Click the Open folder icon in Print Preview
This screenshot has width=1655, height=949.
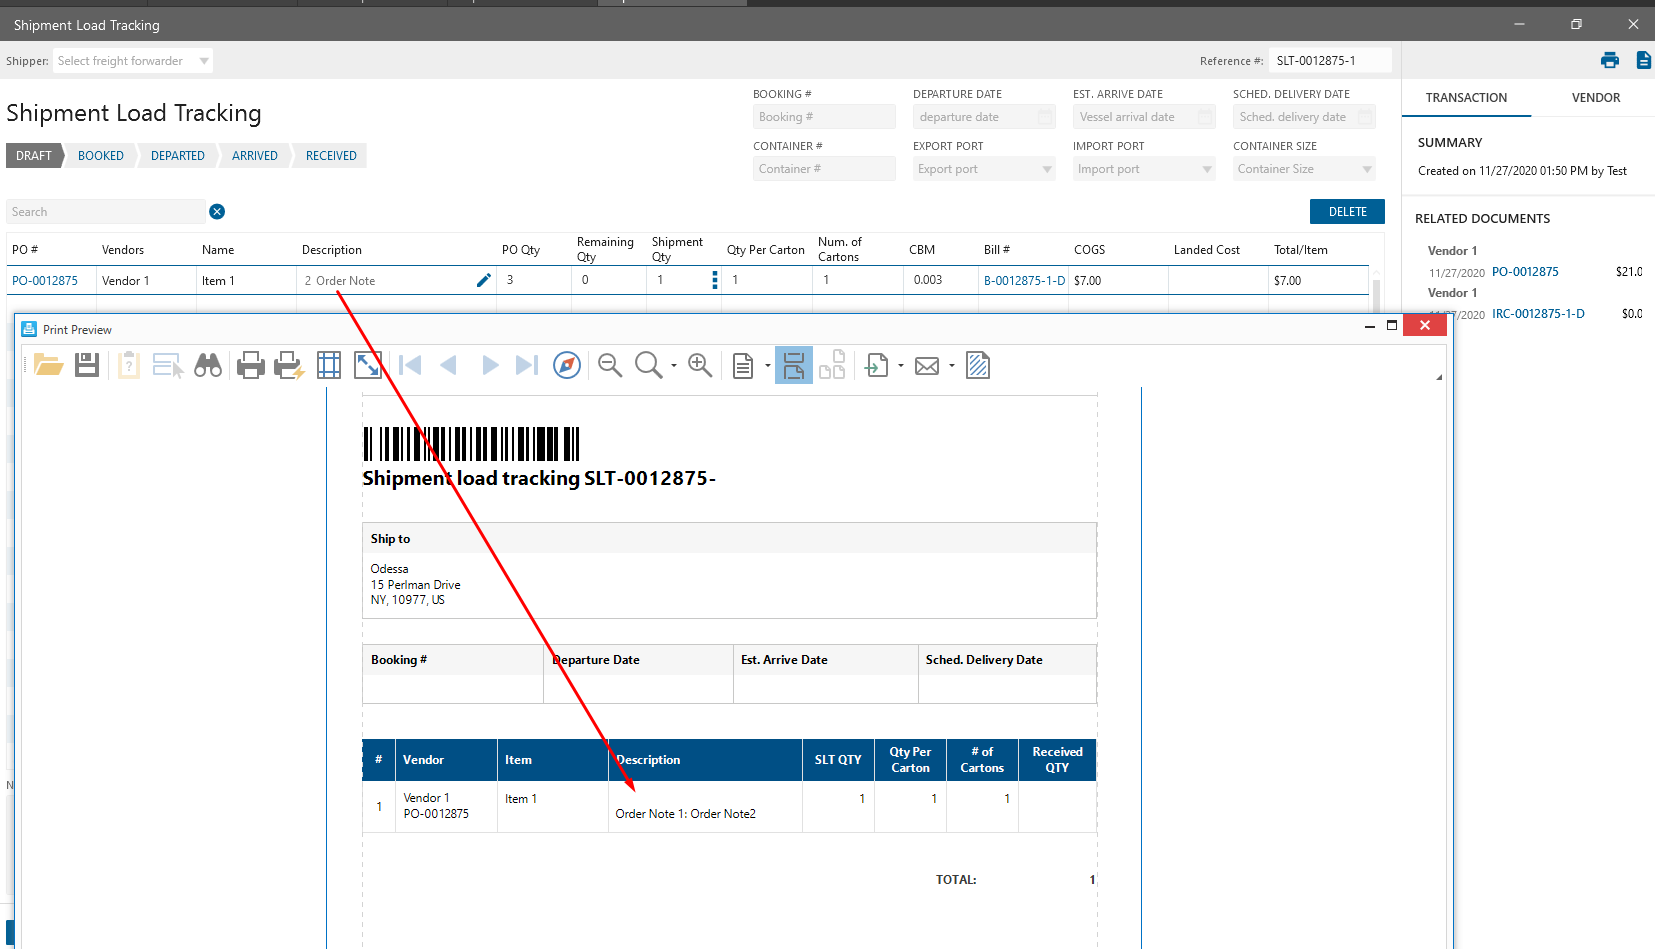point(48,366)
